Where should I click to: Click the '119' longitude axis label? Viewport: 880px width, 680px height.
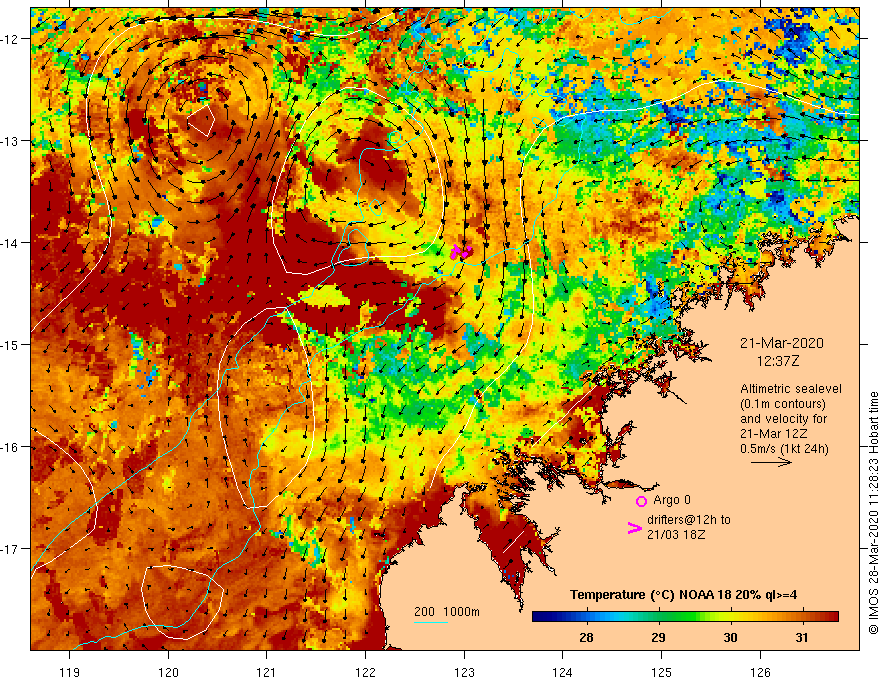70,672
